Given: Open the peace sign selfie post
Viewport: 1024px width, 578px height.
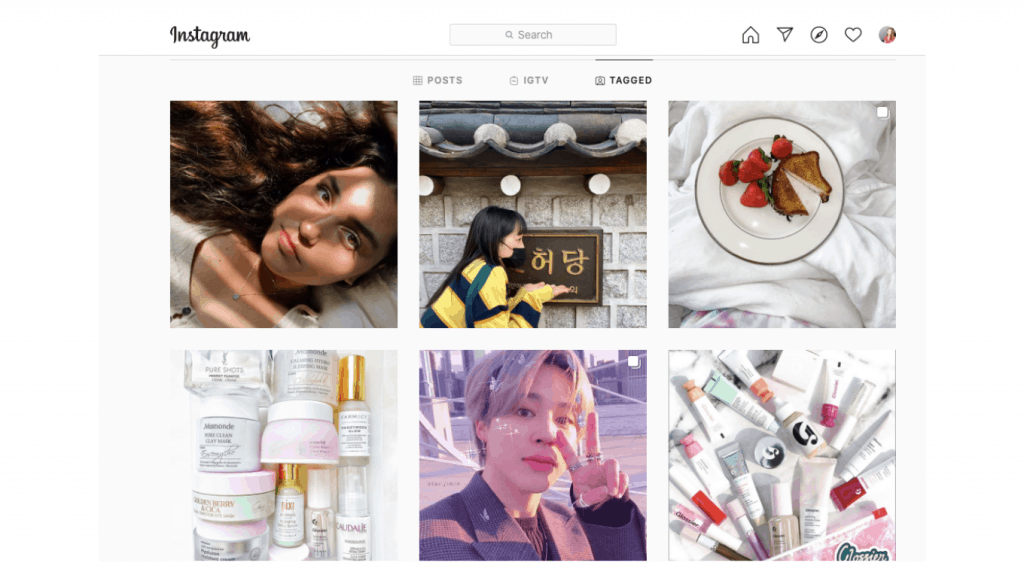Looking at the screenshot, I should (x=533, y=455).
